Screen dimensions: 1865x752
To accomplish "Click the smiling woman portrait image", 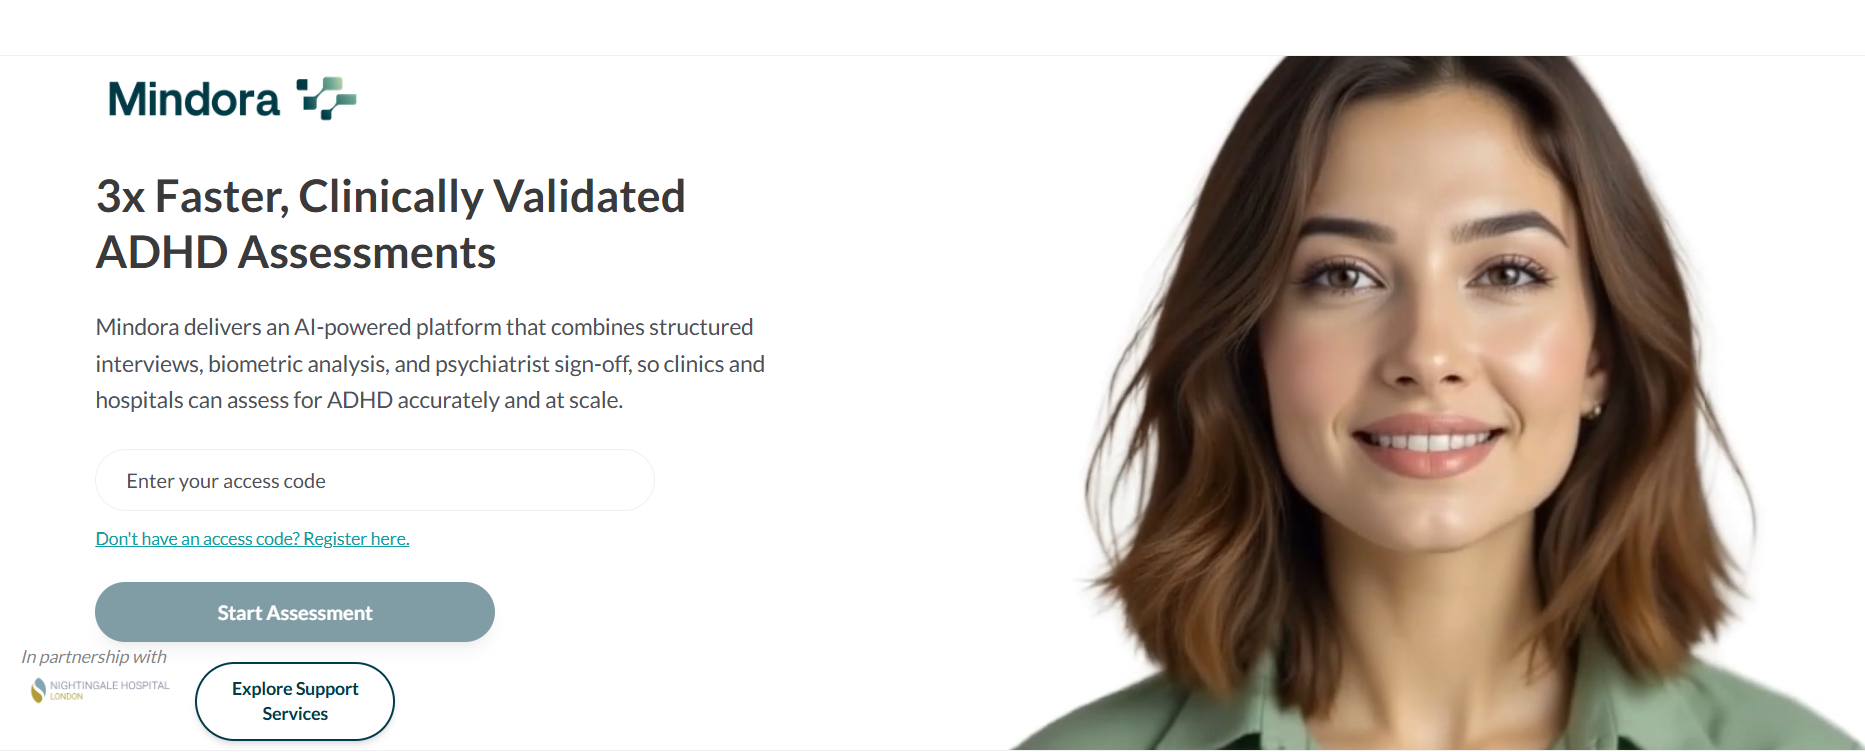I will tap(1440, 403).
